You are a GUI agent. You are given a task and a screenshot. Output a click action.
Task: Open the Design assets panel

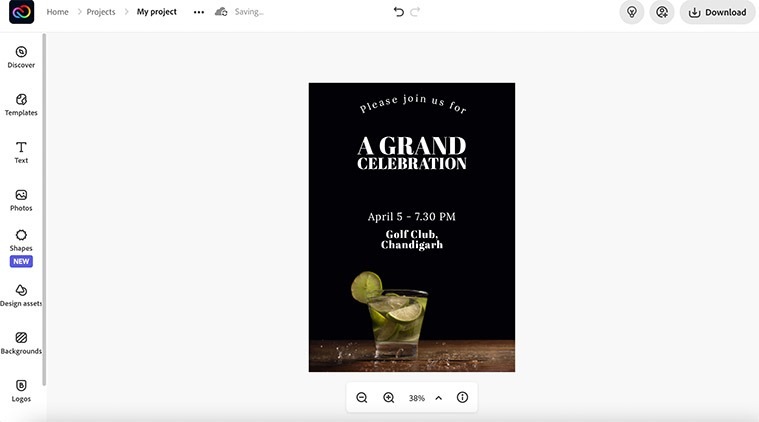pyautogui.click(x=21, y=296)
